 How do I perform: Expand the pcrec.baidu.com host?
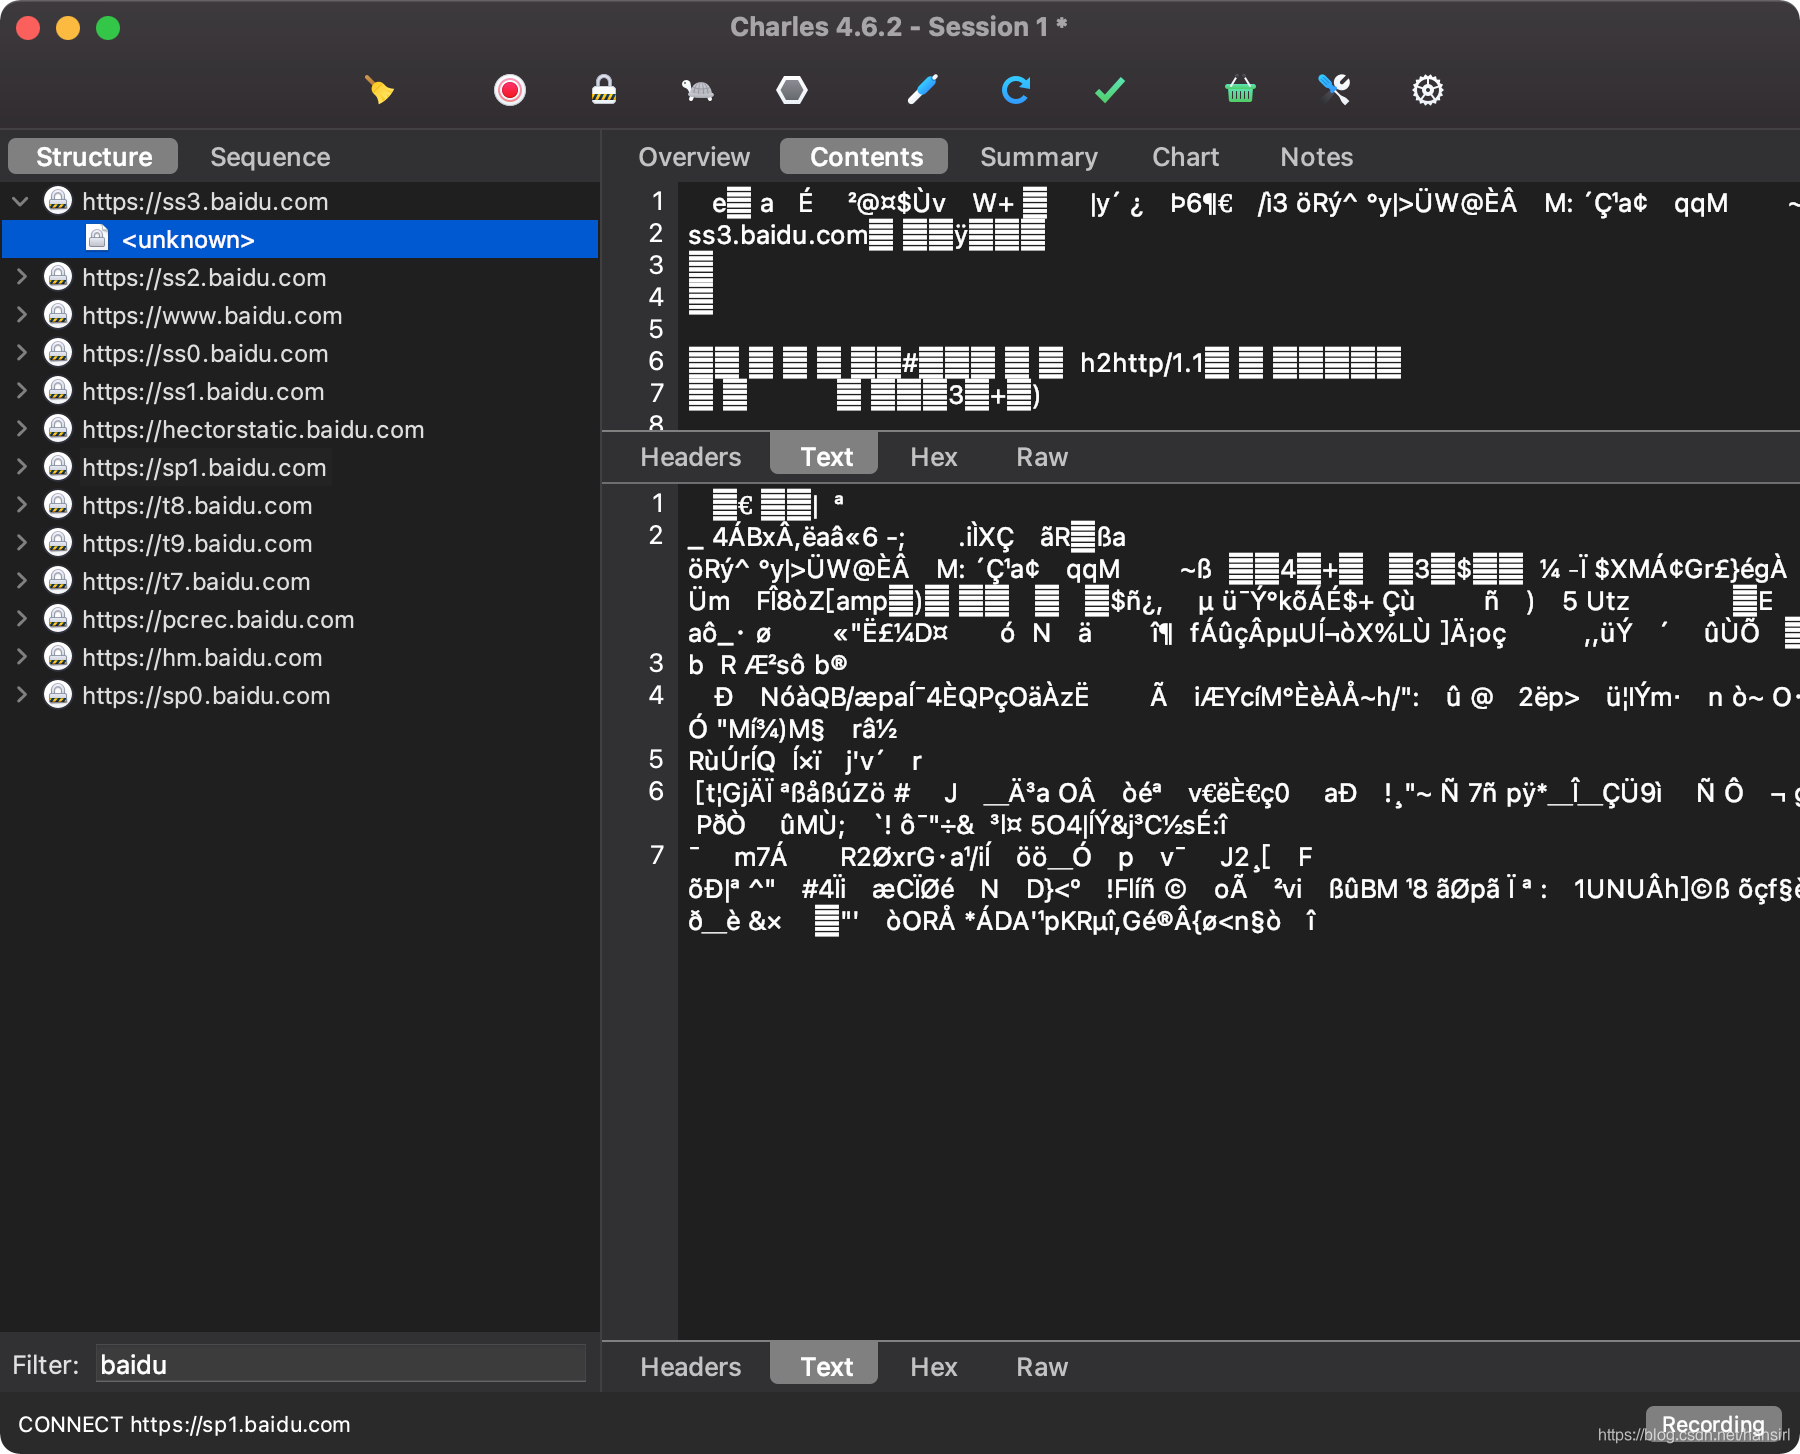(x=20, y=619)
